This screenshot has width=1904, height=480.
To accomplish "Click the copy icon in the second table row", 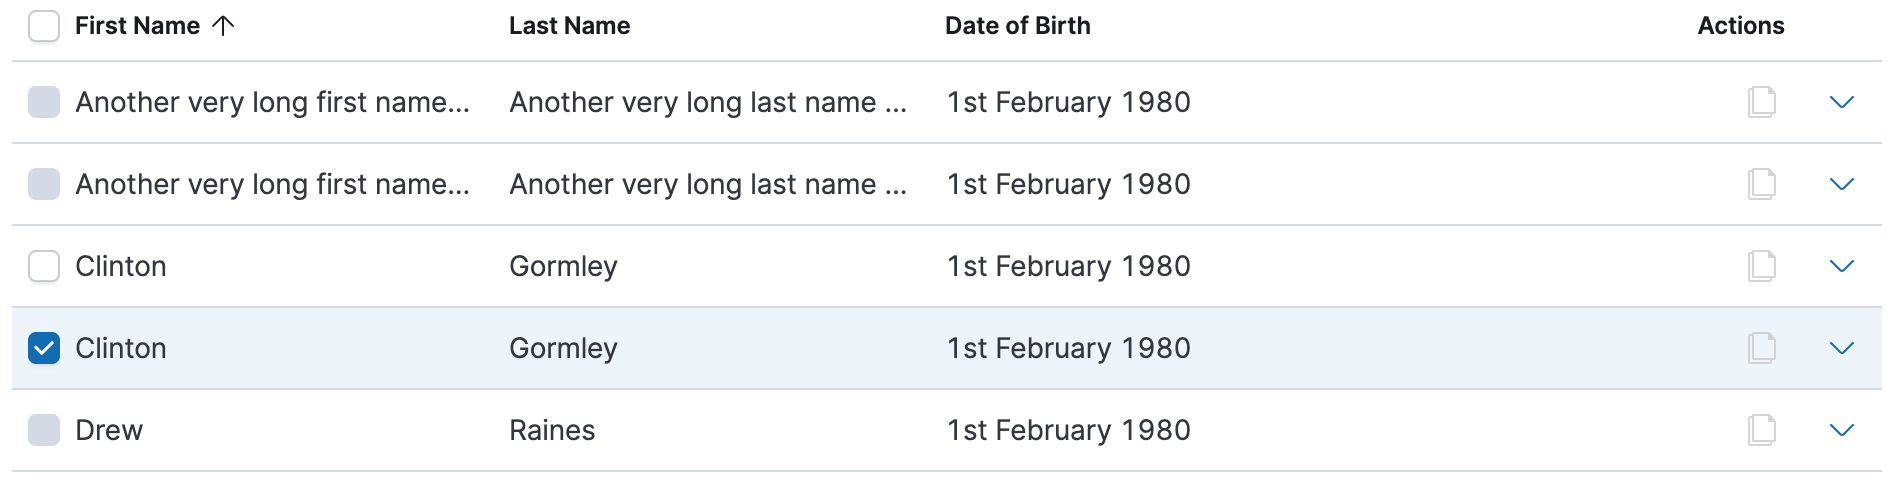I will (1761, 184).
